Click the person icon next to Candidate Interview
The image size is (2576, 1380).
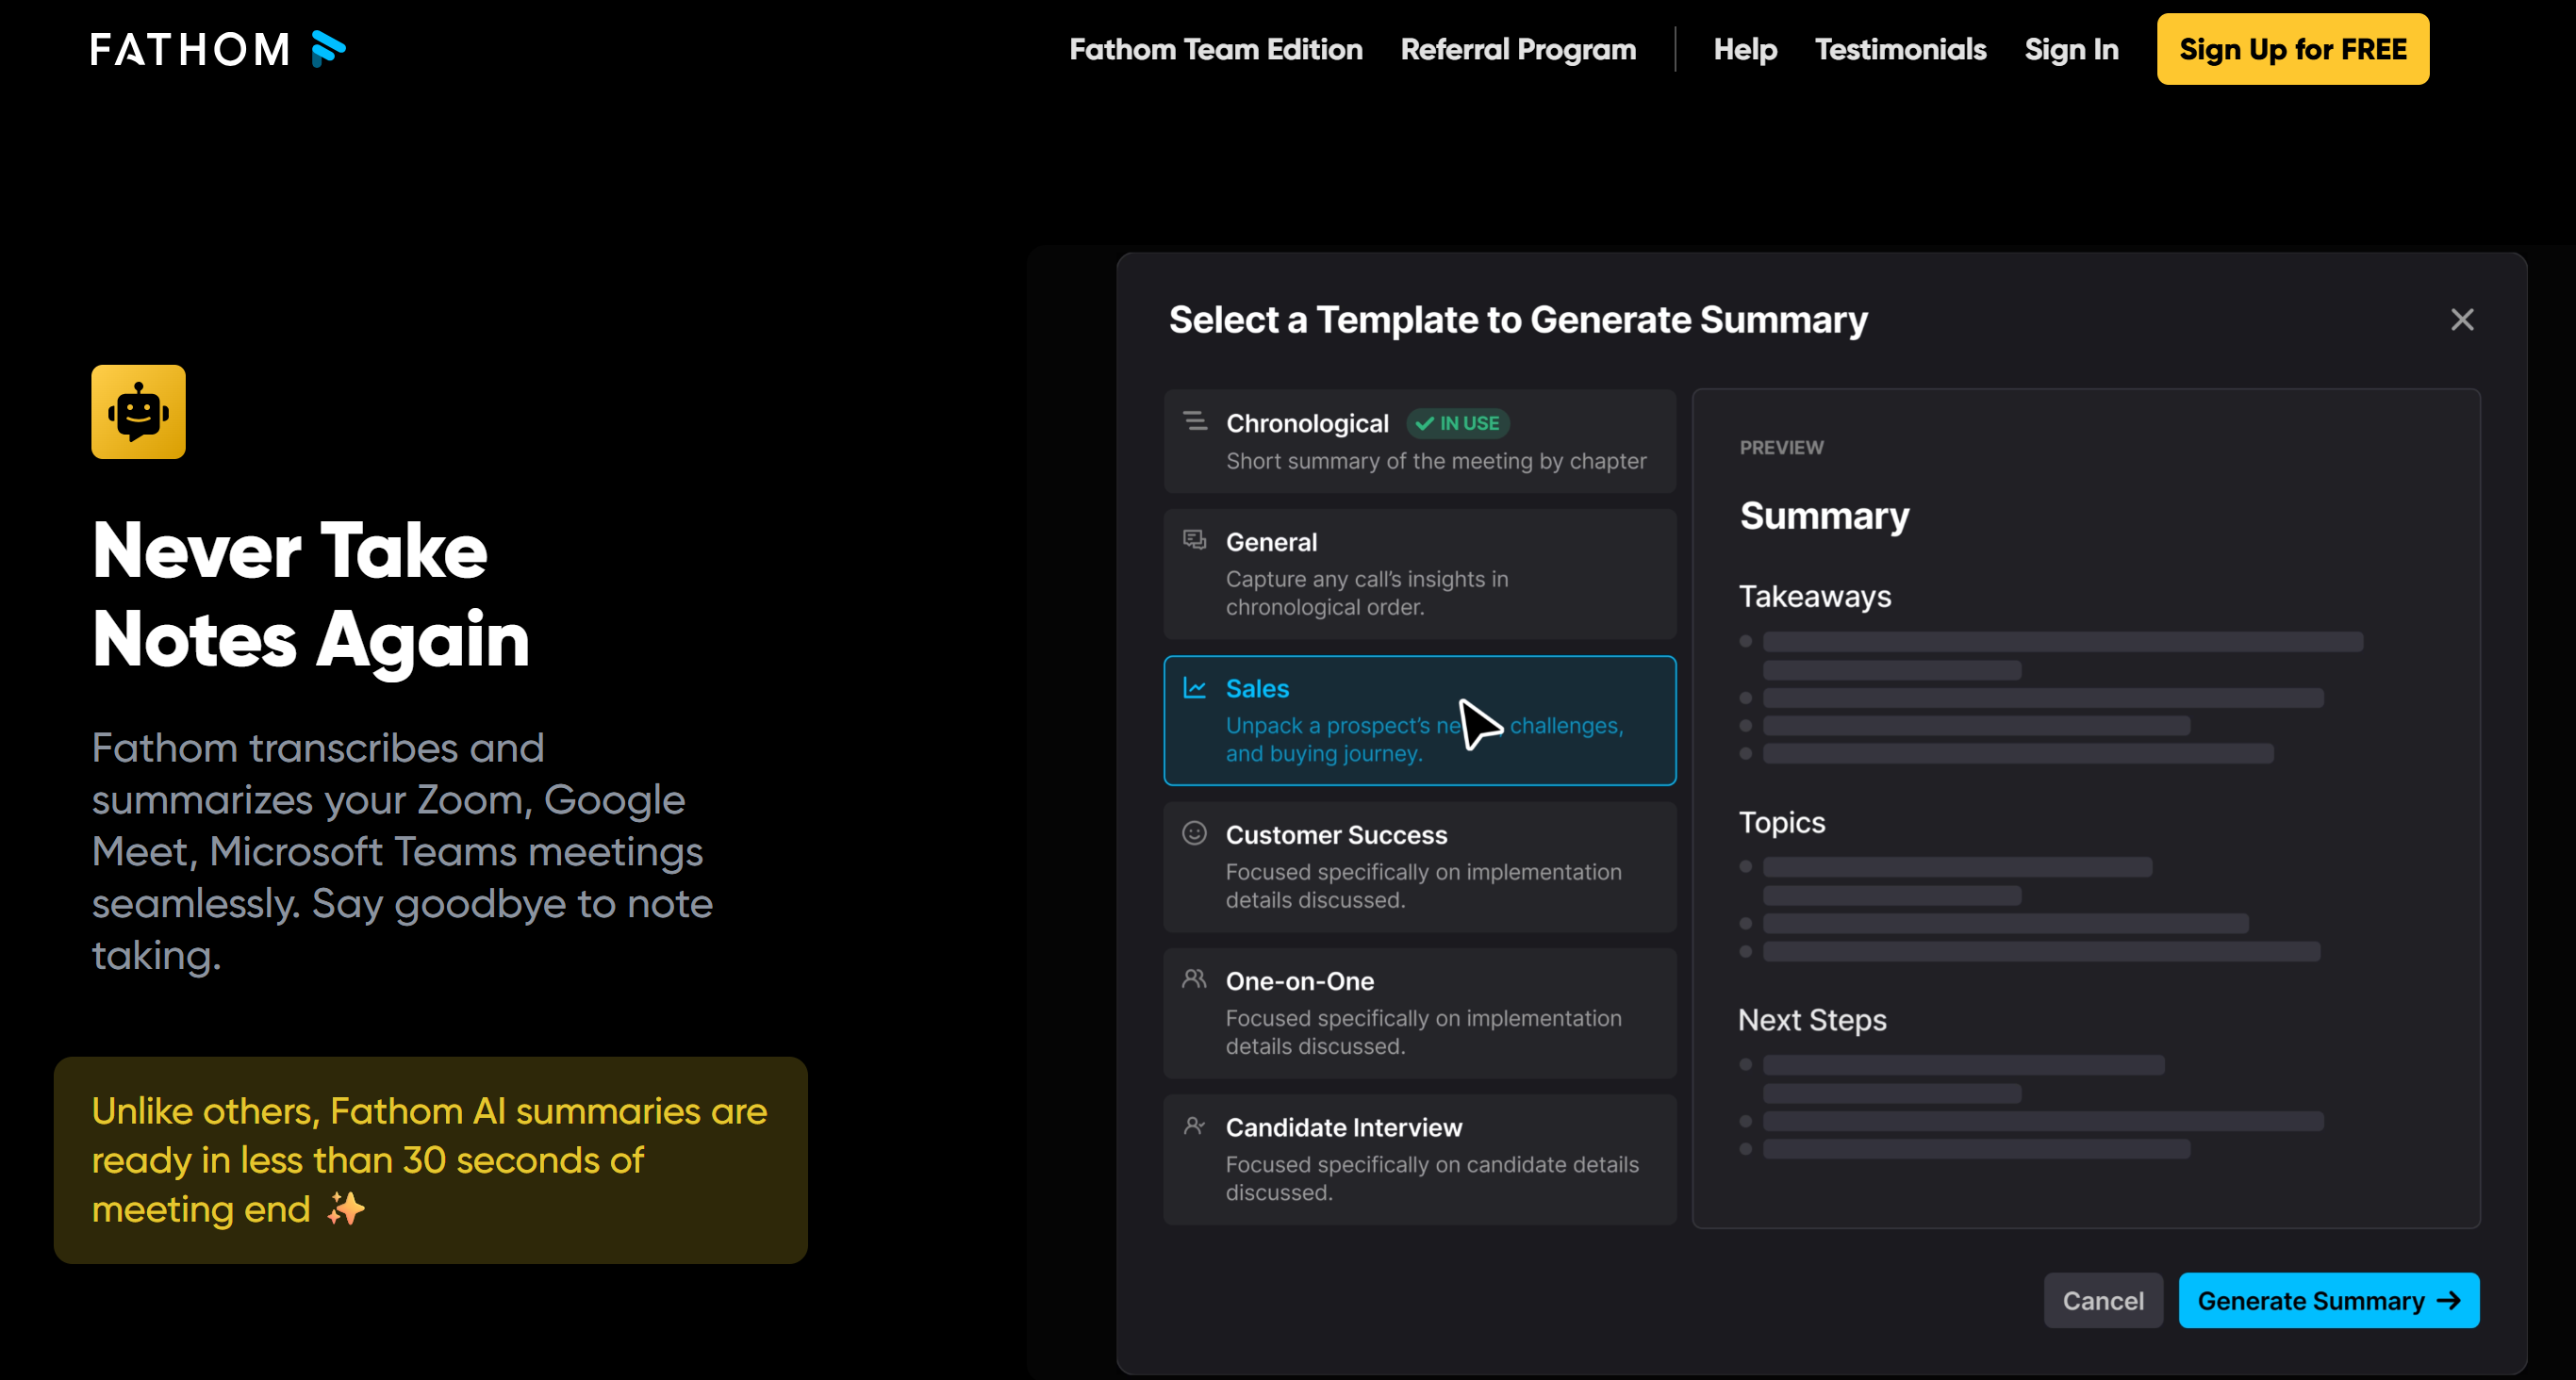(1193, 1125)
